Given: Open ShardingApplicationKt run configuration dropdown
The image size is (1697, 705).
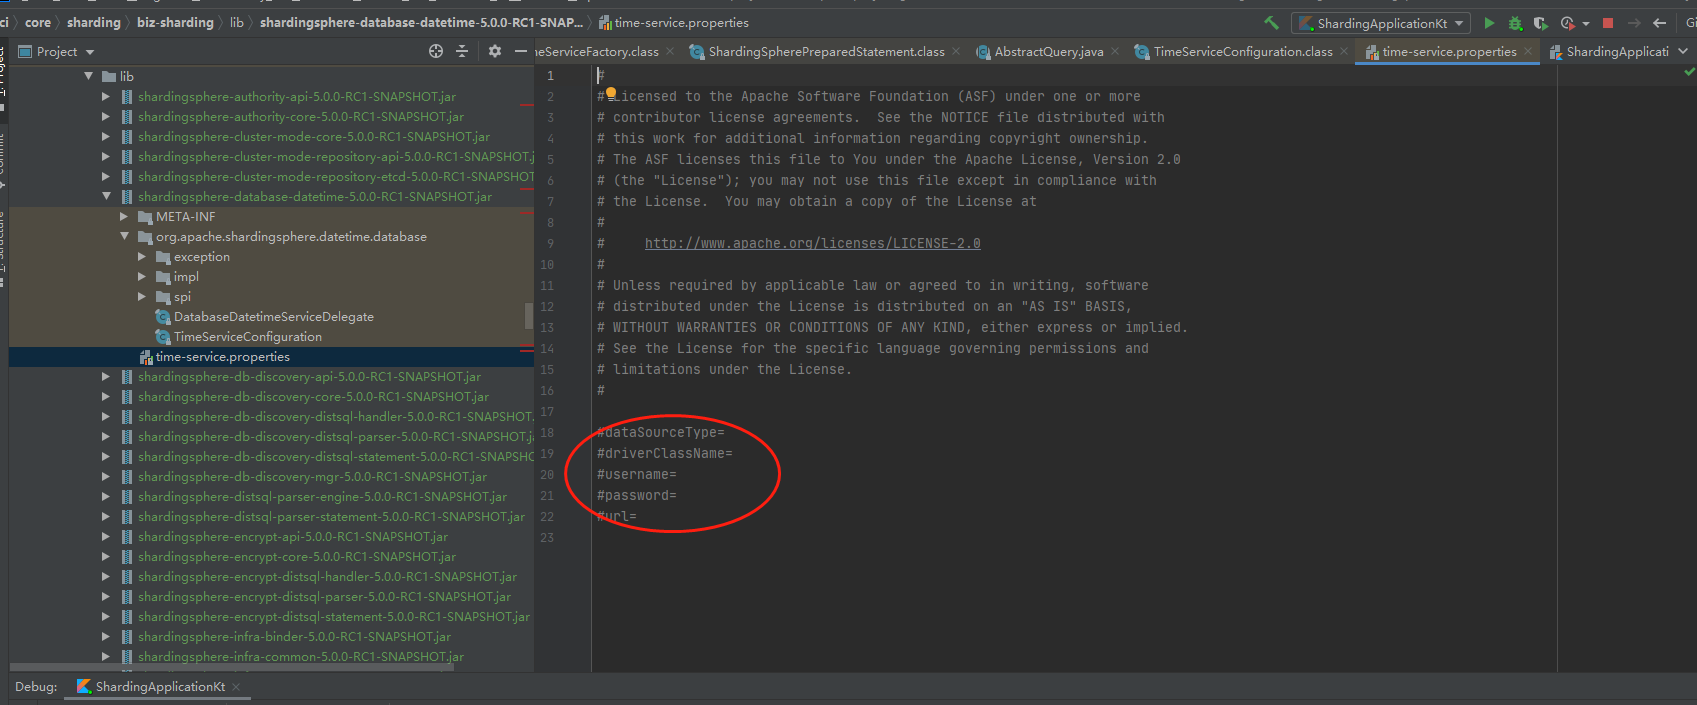Looking at the screenshot, I should [1381, 23].
